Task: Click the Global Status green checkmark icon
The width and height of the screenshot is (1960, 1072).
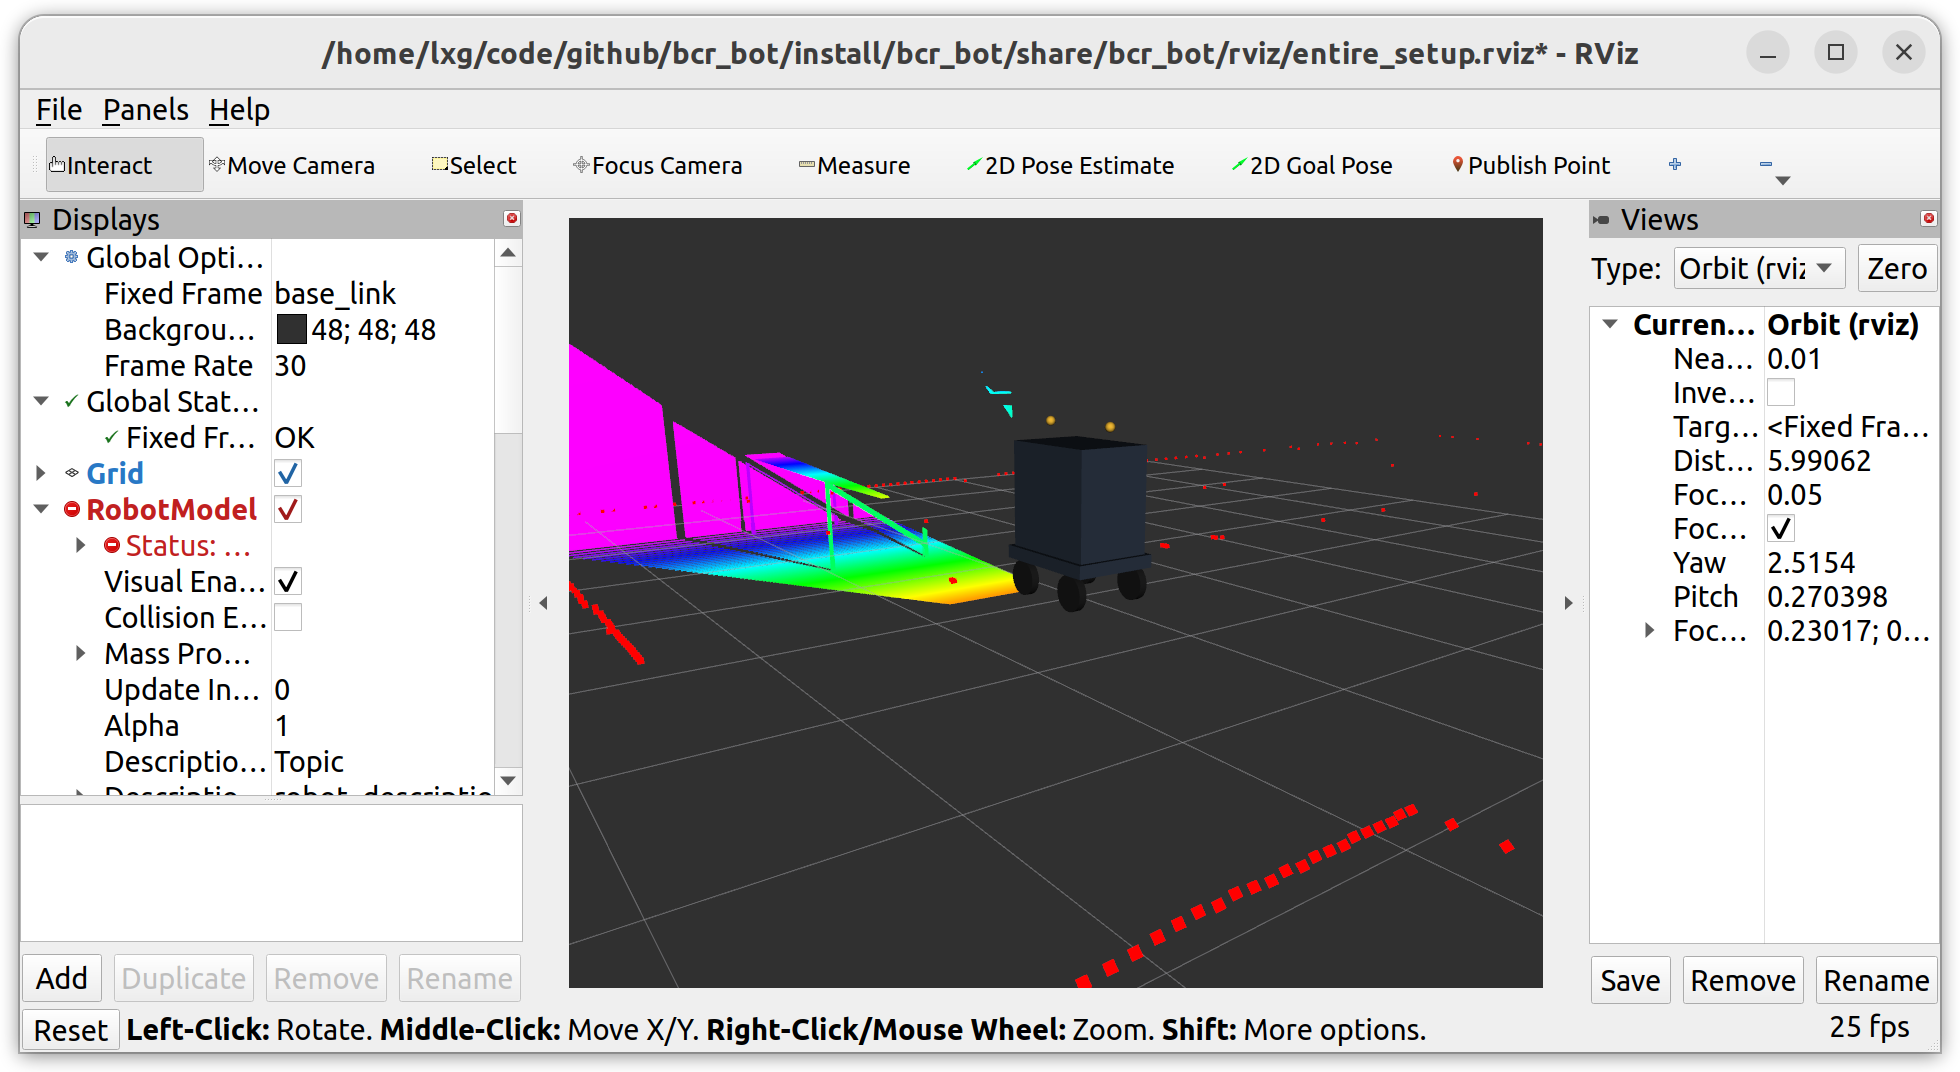Action: (71, 401)
